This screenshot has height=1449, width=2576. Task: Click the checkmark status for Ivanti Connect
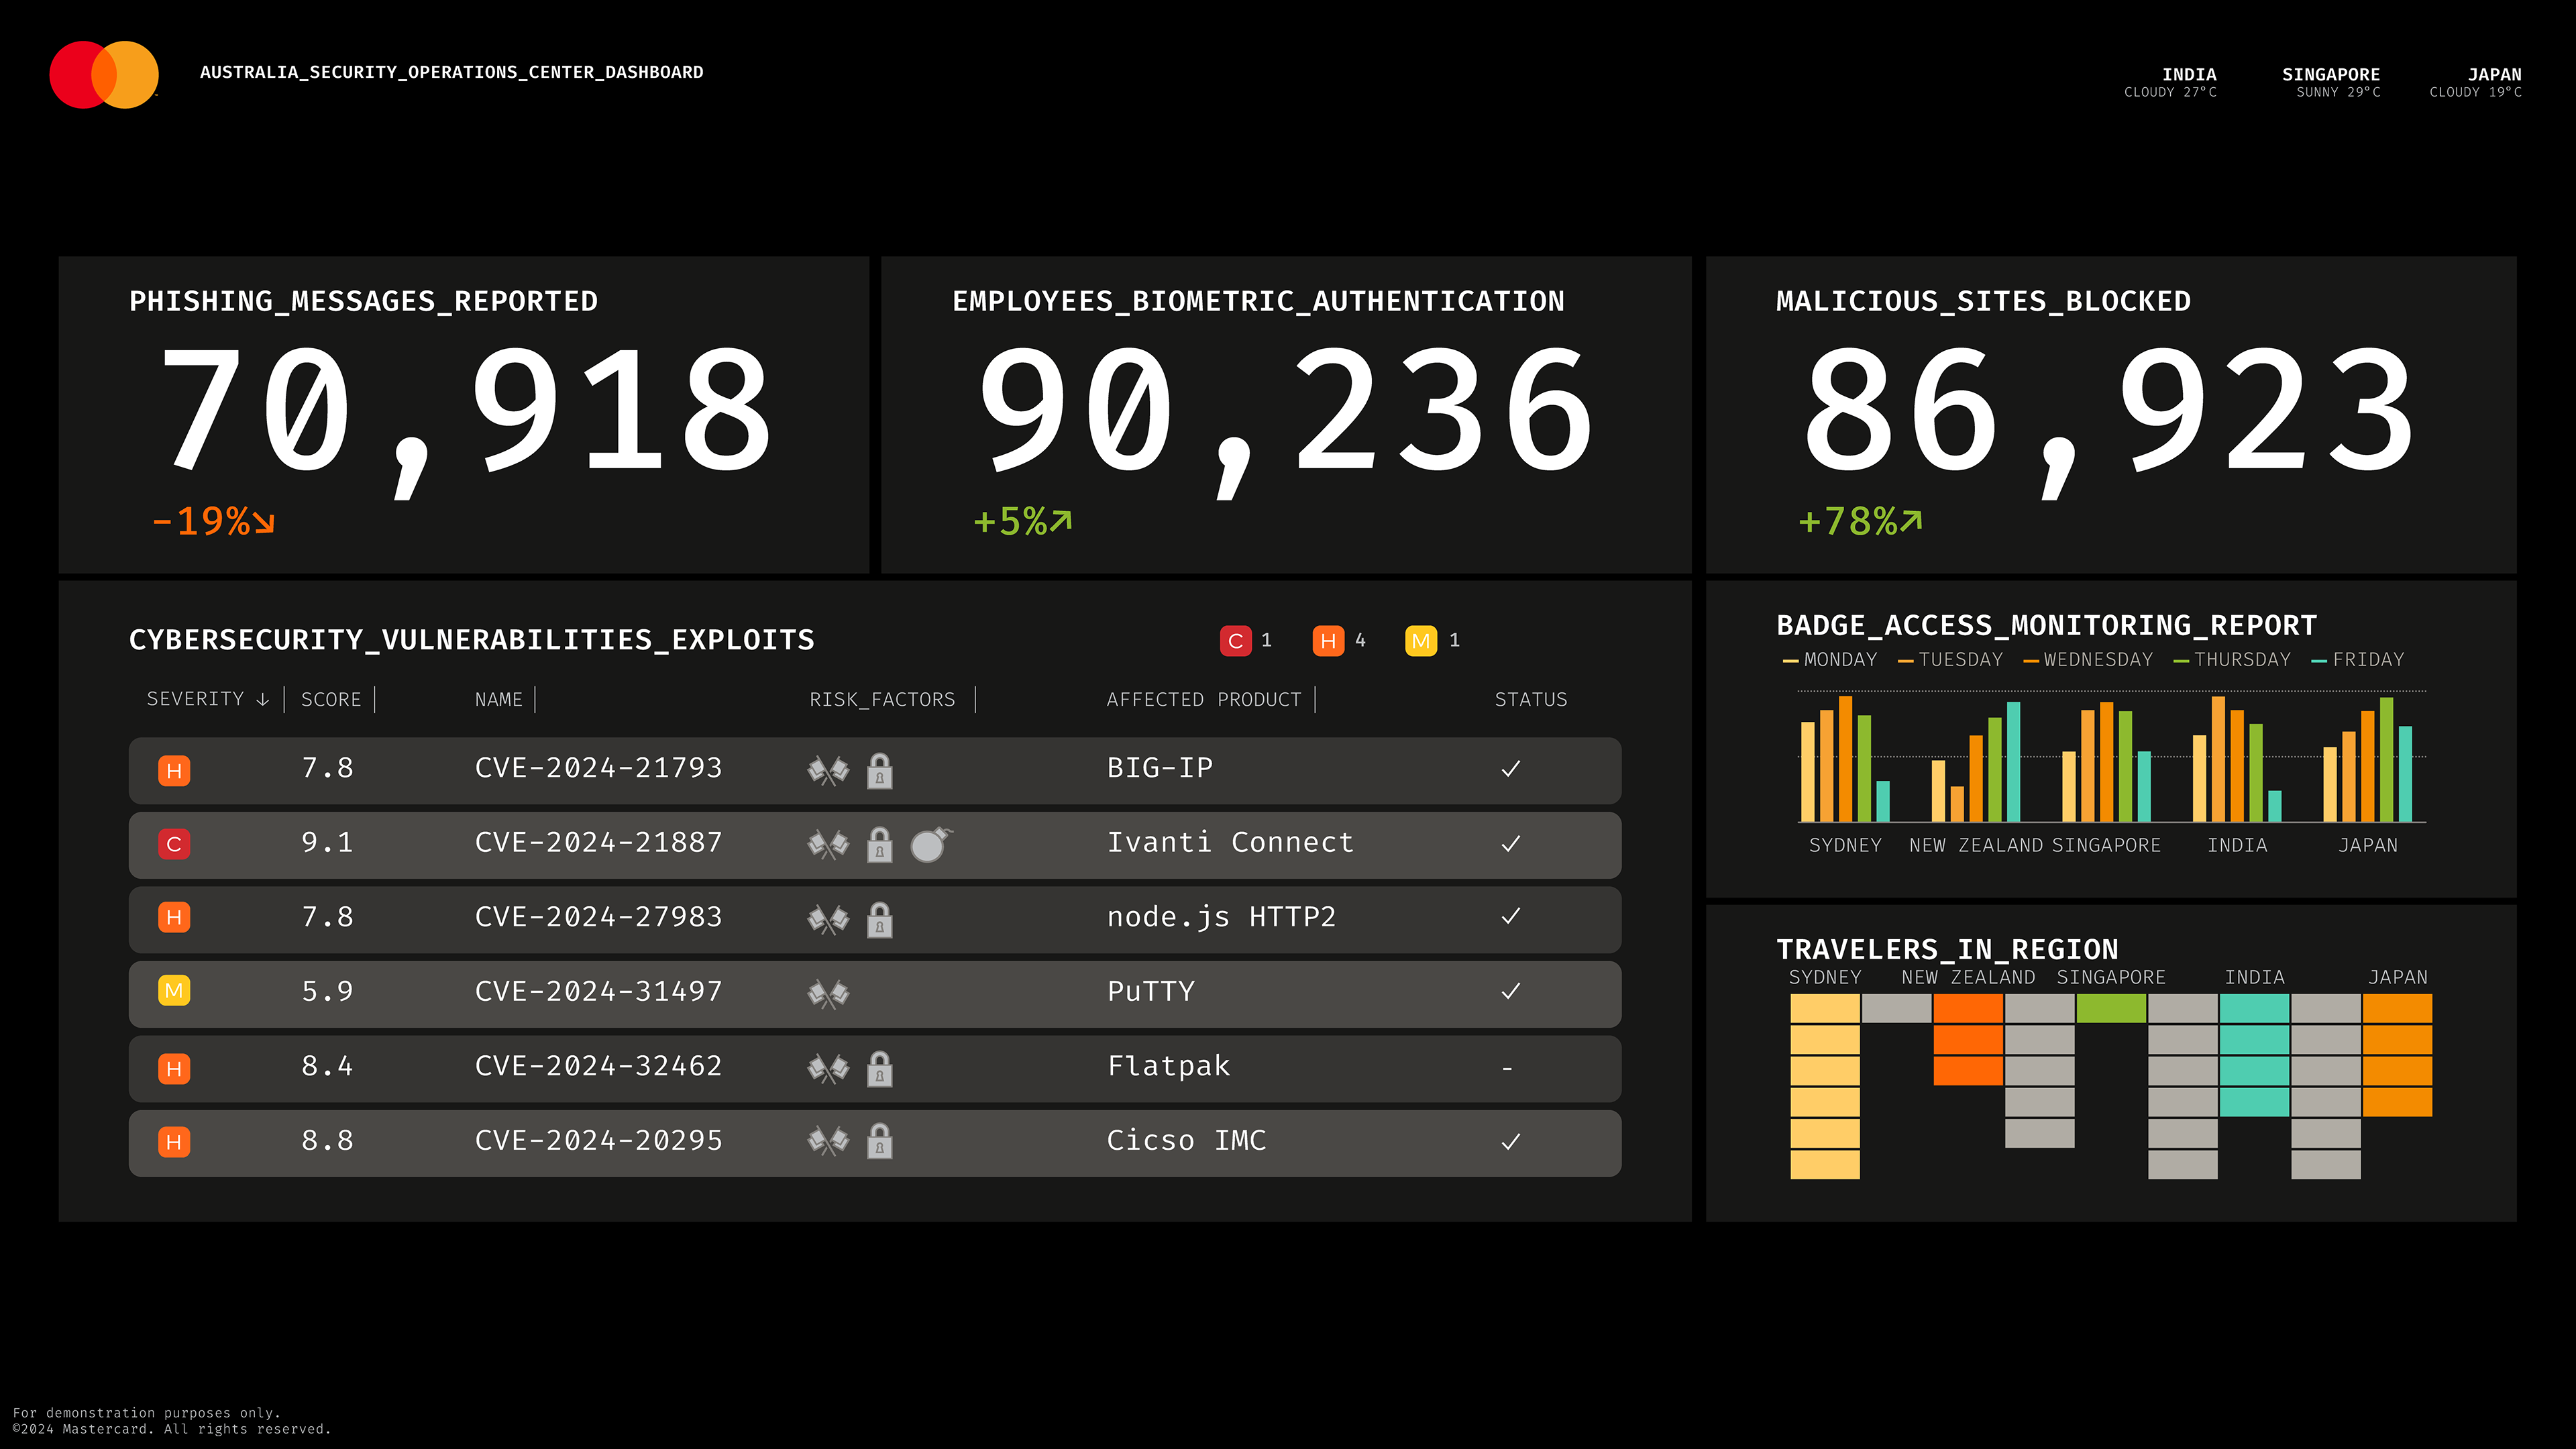click(x=1510, y=844)
